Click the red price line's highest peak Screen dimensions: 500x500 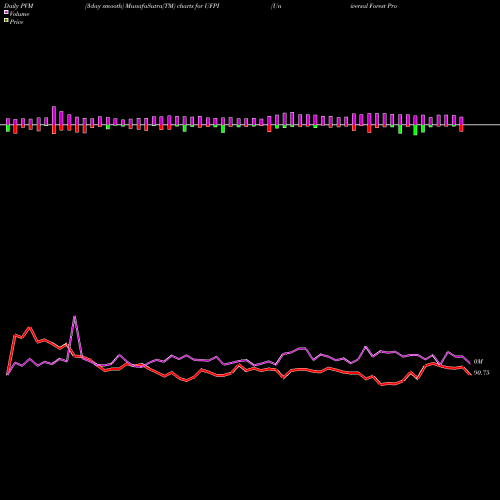(x=30, y=328)
